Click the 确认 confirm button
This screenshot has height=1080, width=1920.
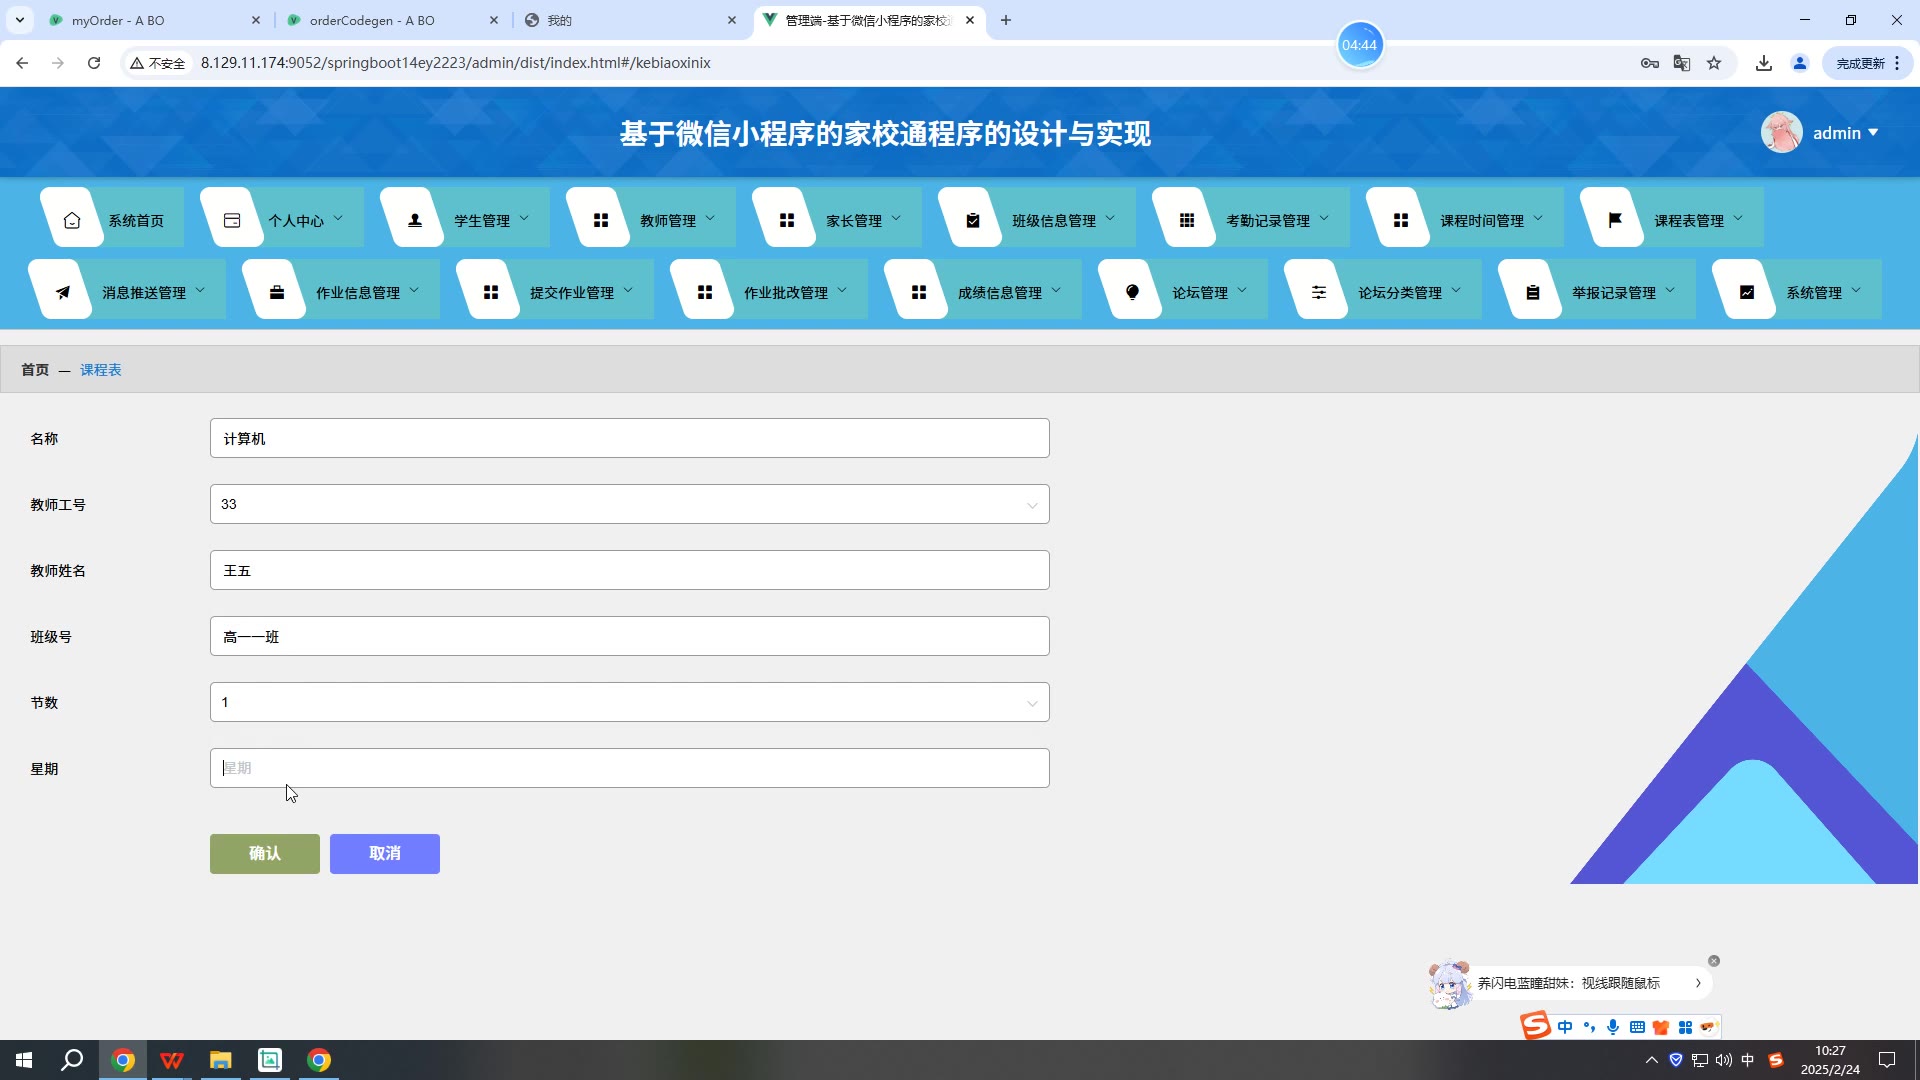click(265, 853)
